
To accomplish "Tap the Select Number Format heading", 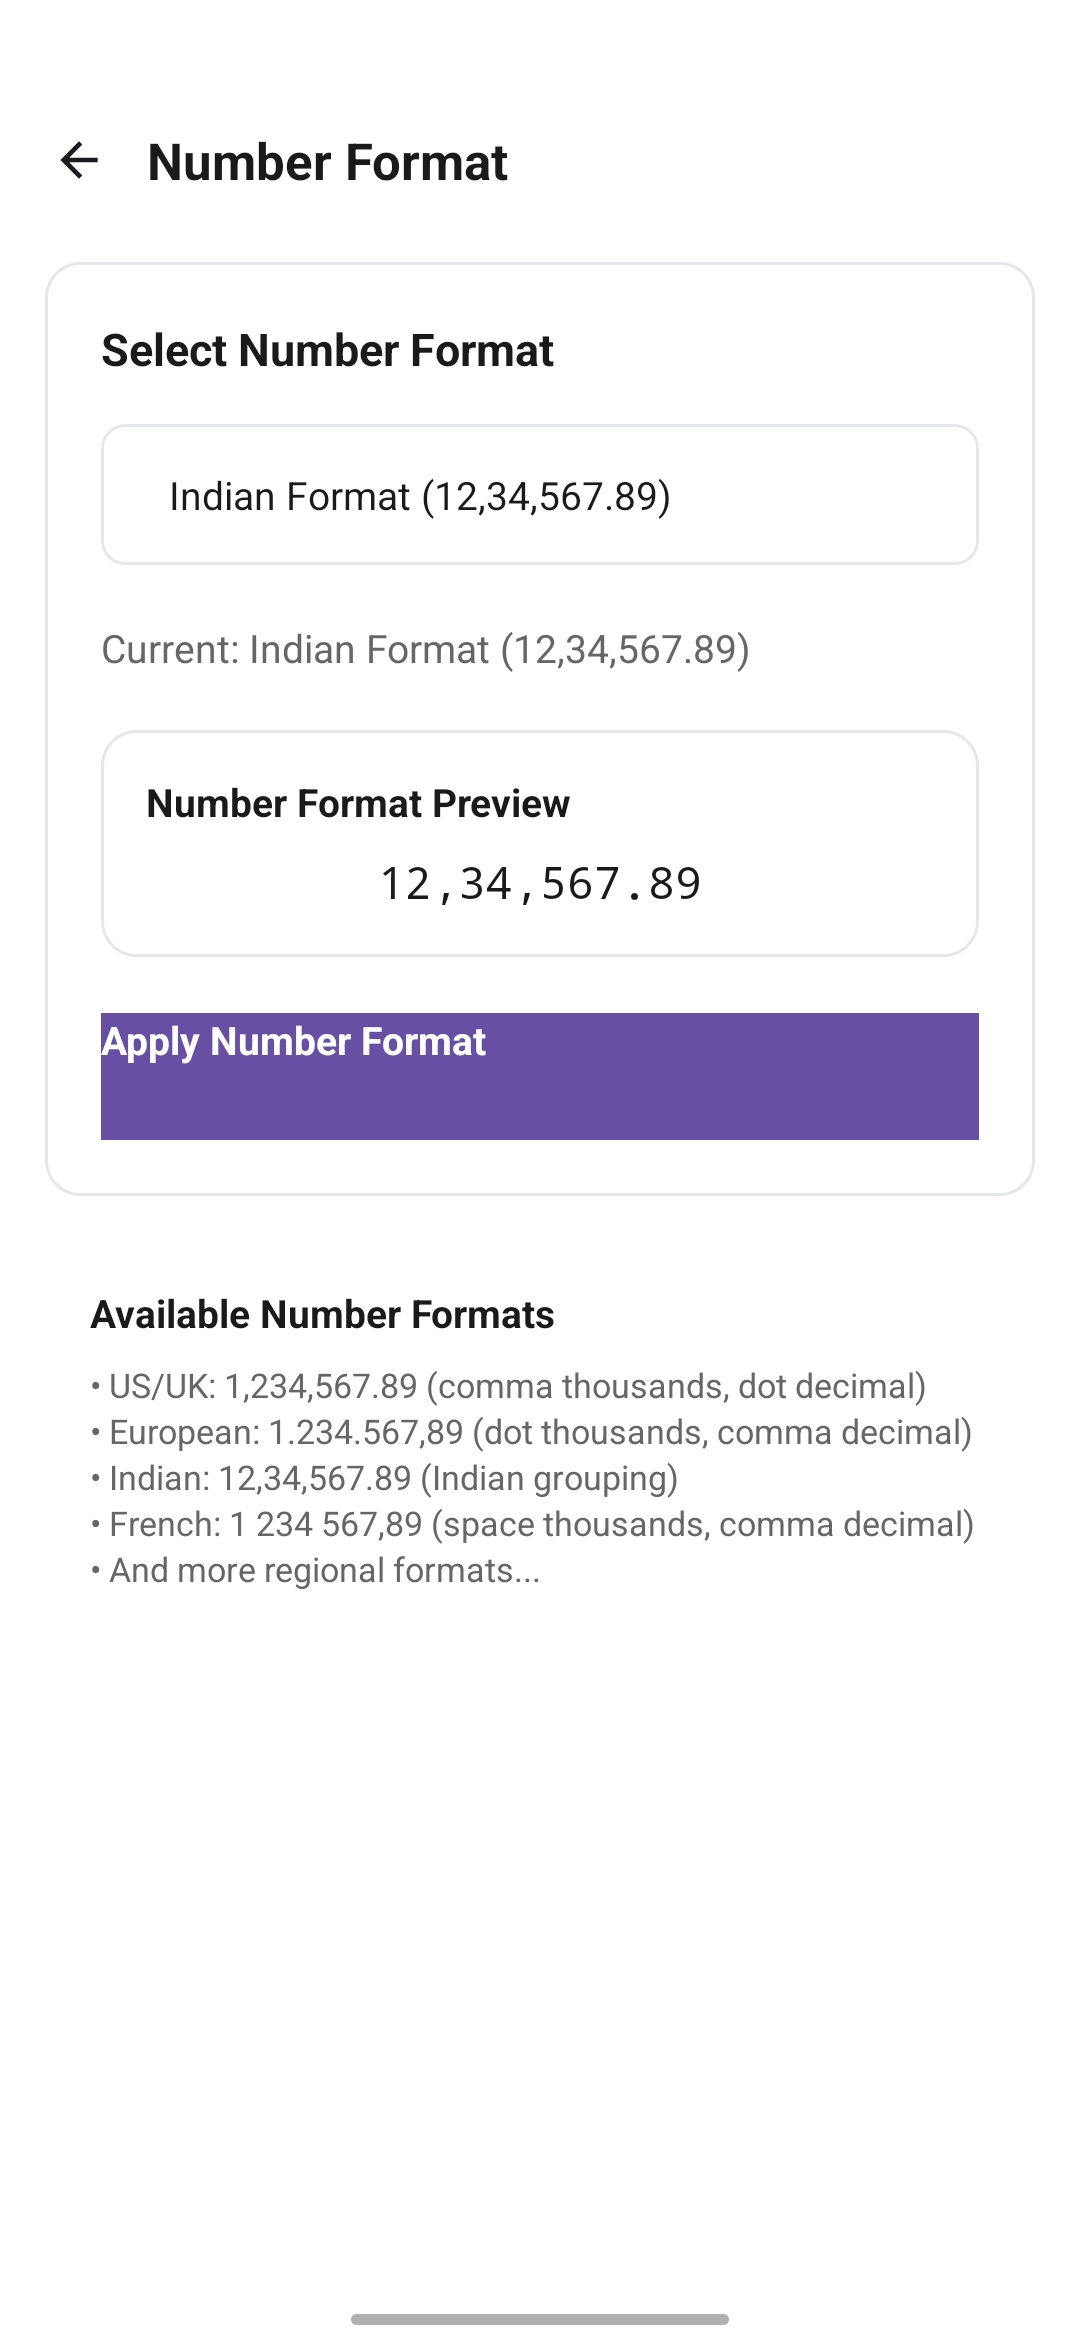I will [x=327, y=351].
